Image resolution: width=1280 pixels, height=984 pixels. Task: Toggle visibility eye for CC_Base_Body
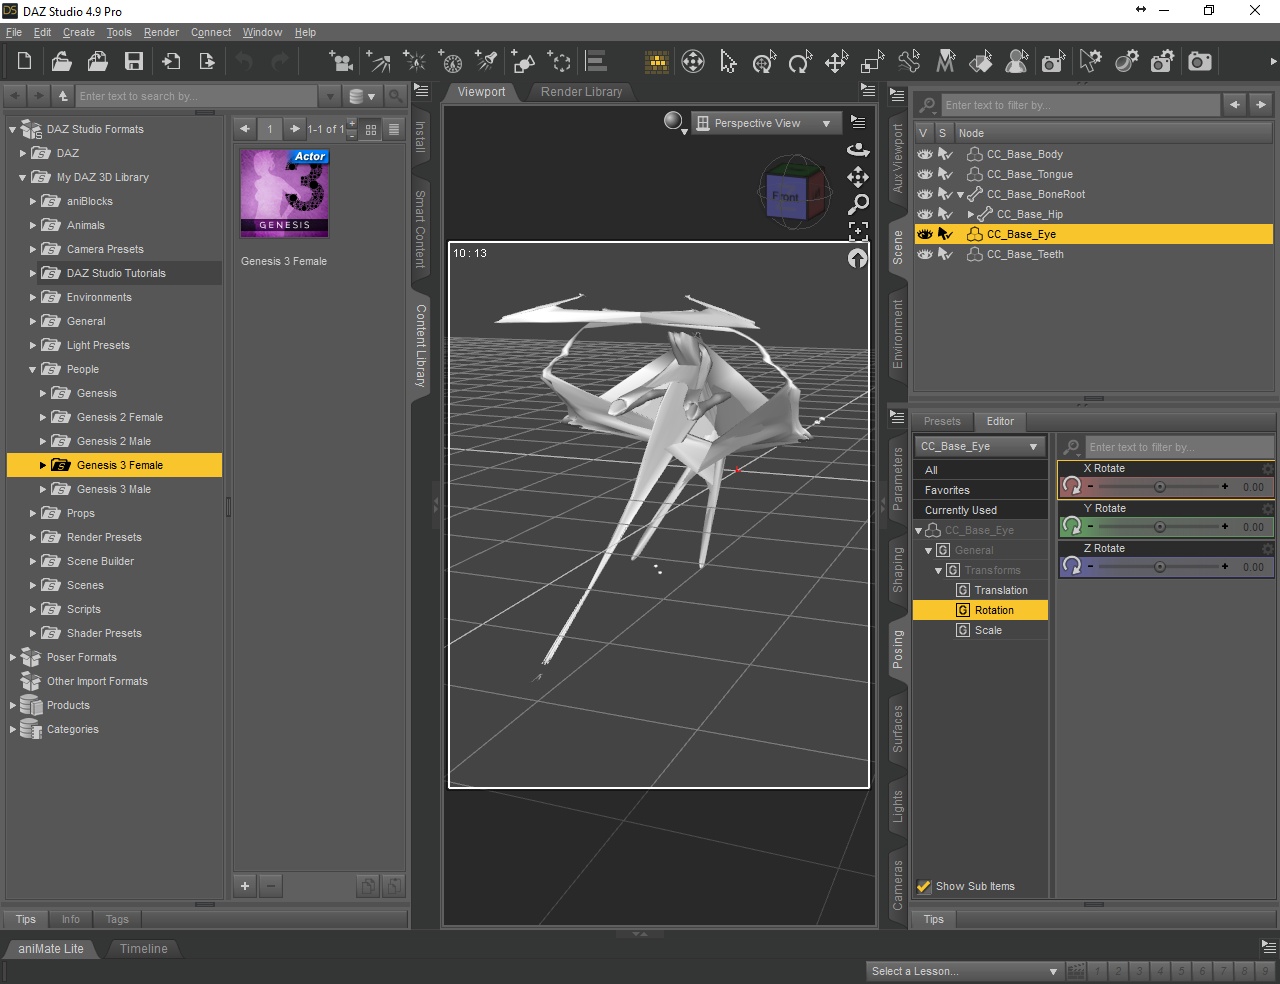pos(925,154)
